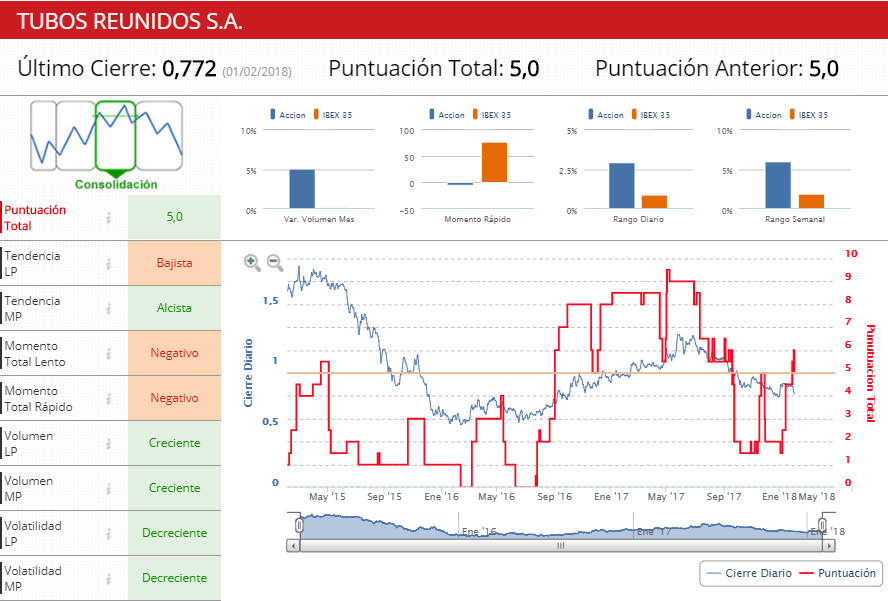Click the Negativo value for Momento Total Lento
The height and width of the screenshot is (601, 888).
tap(174, 353)
